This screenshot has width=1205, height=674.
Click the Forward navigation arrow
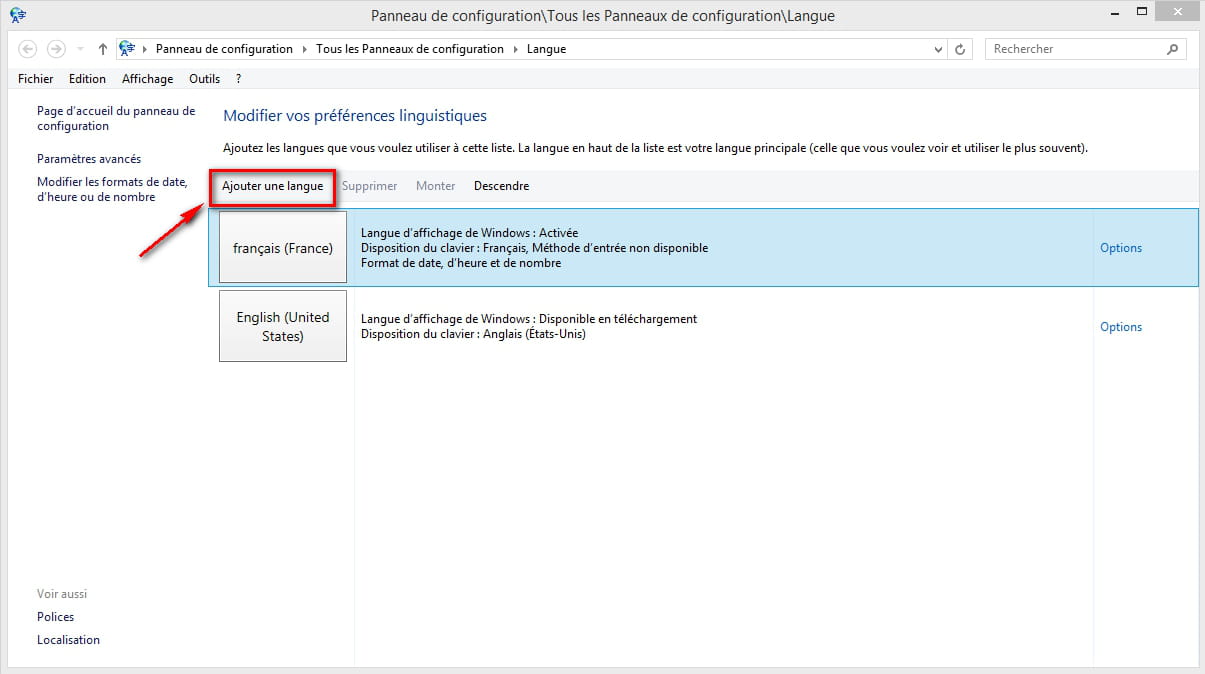point(56,49)
